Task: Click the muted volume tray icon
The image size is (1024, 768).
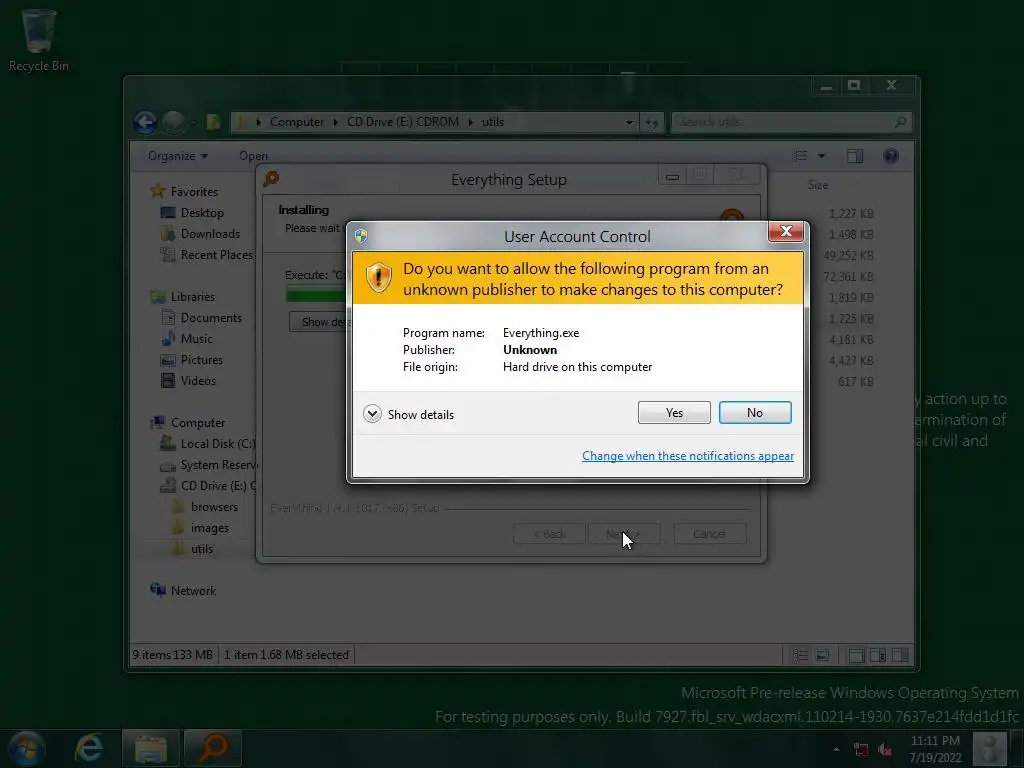Action: 885,750
